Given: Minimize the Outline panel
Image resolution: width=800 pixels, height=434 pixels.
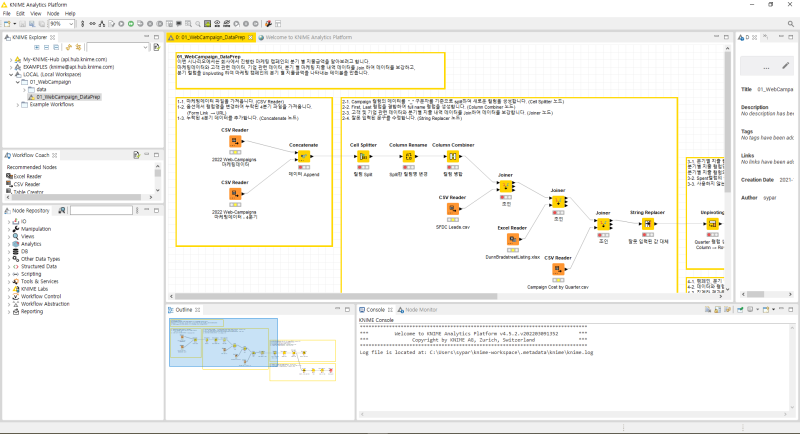Looking at the screenshot, I should pos(337,310).
